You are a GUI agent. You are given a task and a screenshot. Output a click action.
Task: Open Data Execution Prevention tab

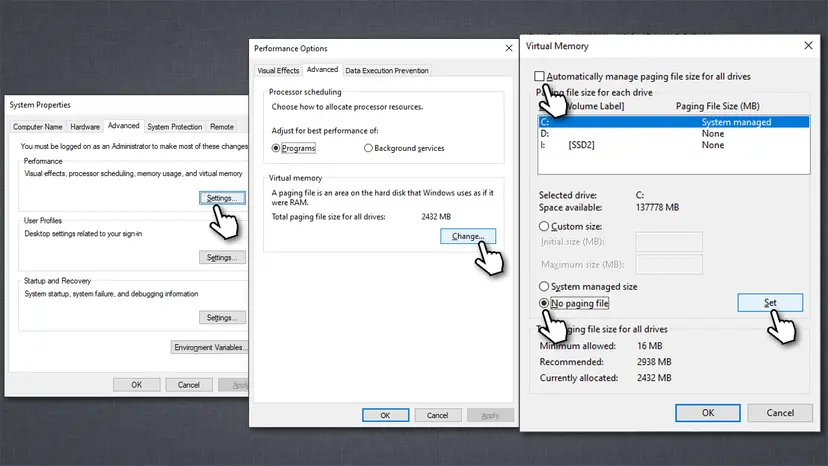coord(387,70)
